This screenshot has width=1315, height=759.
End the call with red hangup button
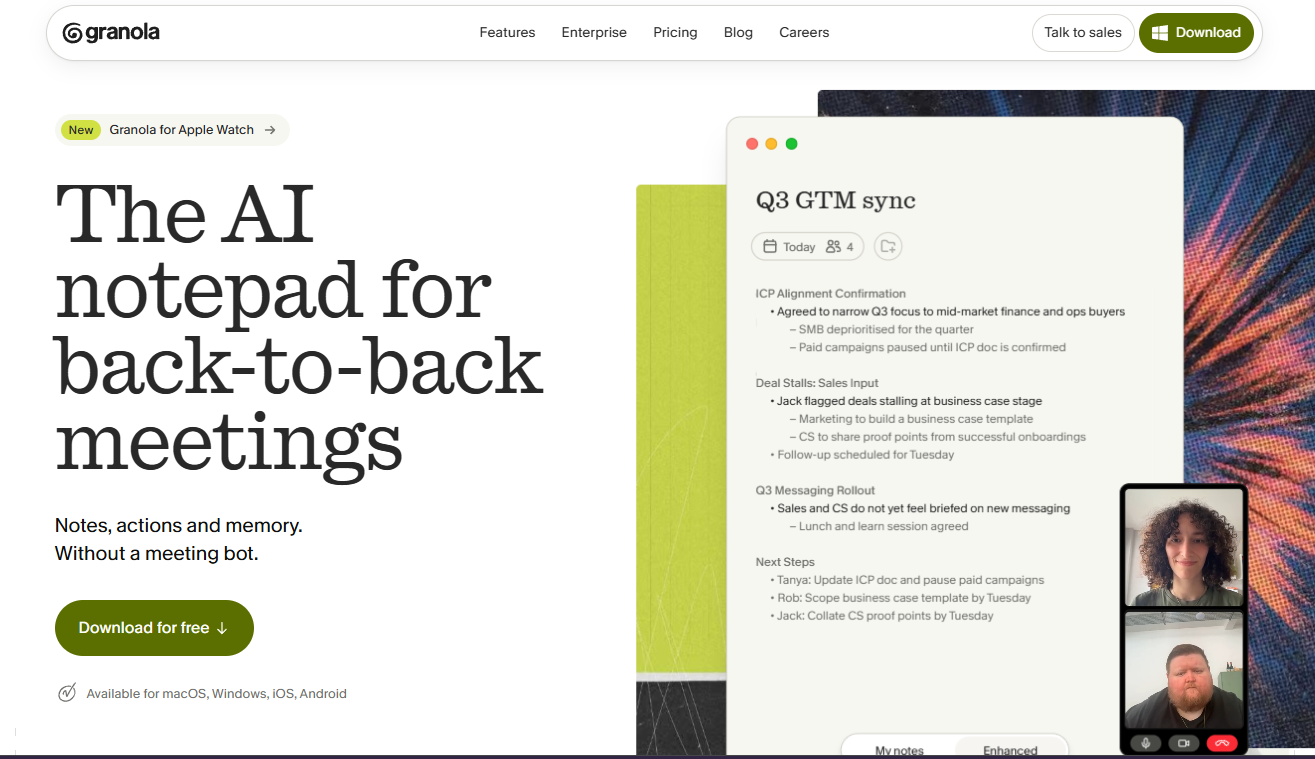click(x=1222, y=743)
